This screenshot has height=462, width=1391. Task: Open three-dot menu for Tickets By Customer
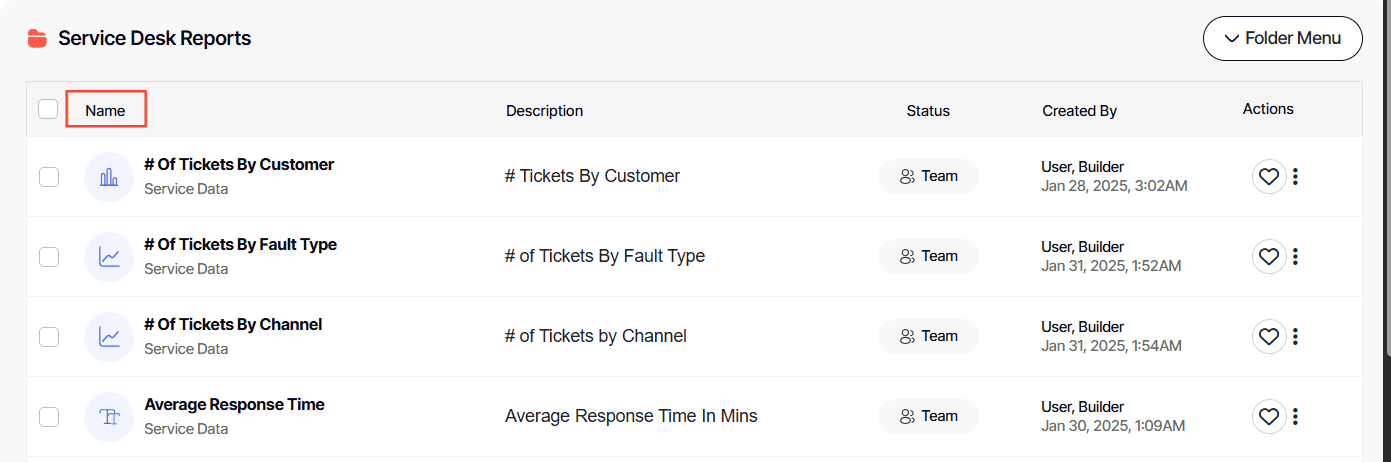click(1295, 177)
